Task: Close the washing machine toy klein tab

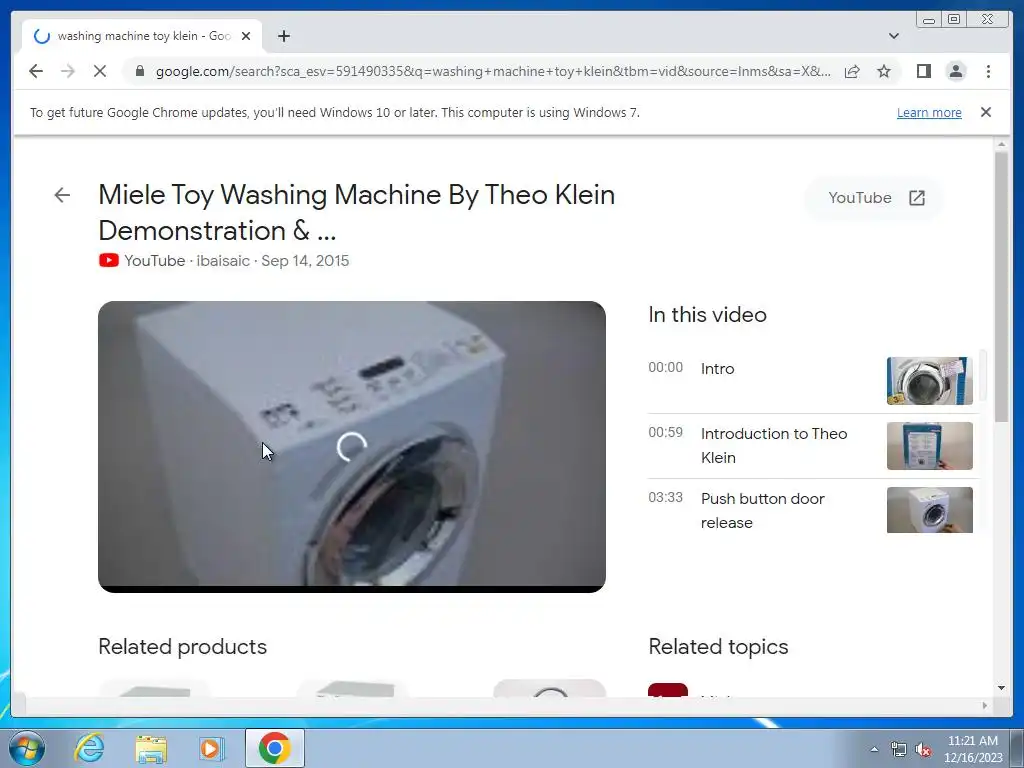Action: (x=246, y=36)
